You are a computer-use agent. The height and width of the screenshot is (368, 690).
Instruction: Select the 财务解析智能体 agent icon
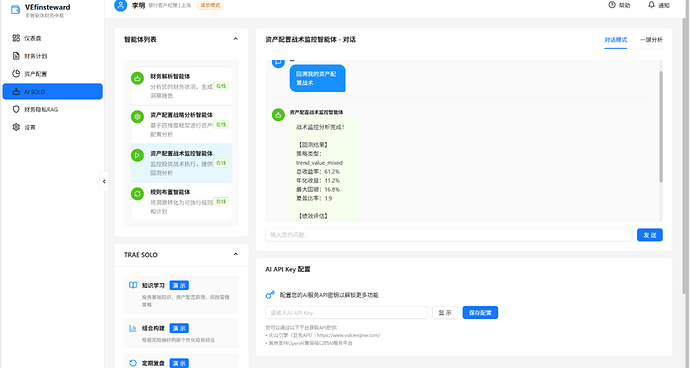pos(137,78)
